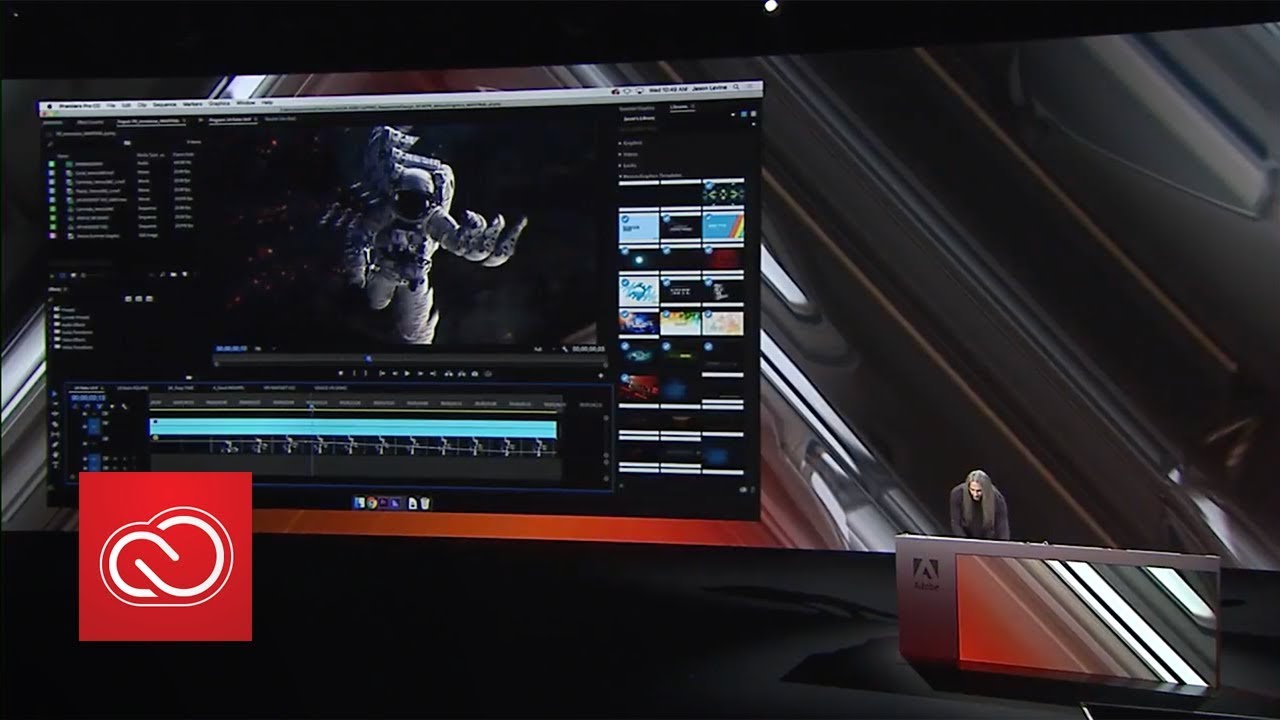Open Program monitor zoom level dropdown
Screen dimensions: 1280x720
(x=267, y=348)
